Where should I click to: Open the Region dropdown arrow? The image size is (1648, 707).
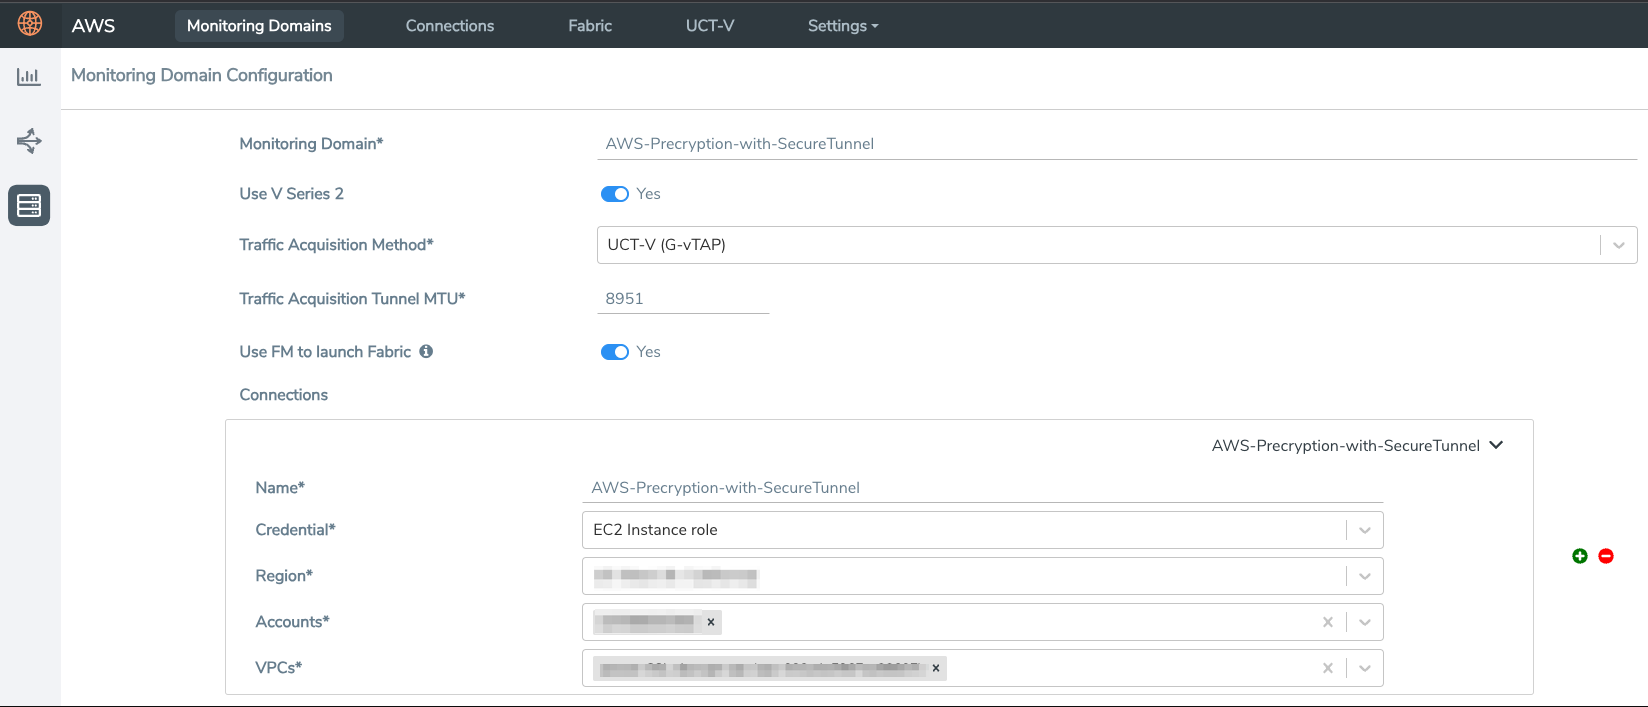coord(1365,576)
